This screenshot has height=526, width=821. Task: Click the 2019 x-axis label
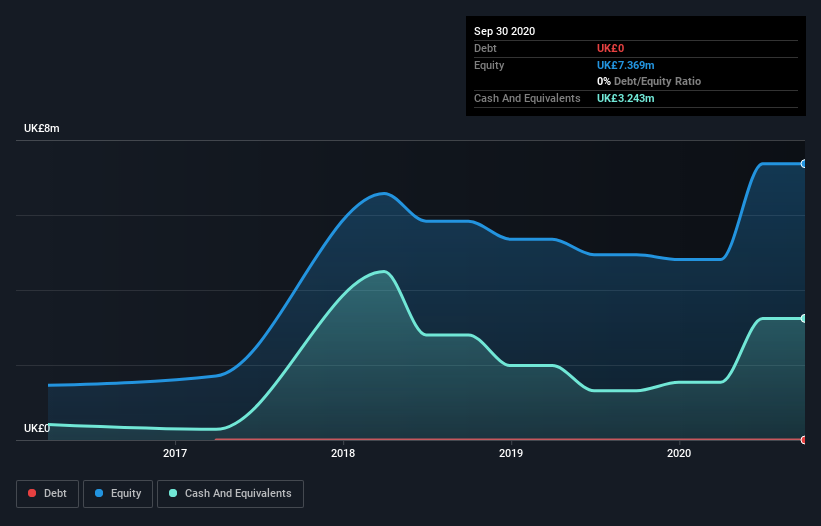[x=511, y=453]
